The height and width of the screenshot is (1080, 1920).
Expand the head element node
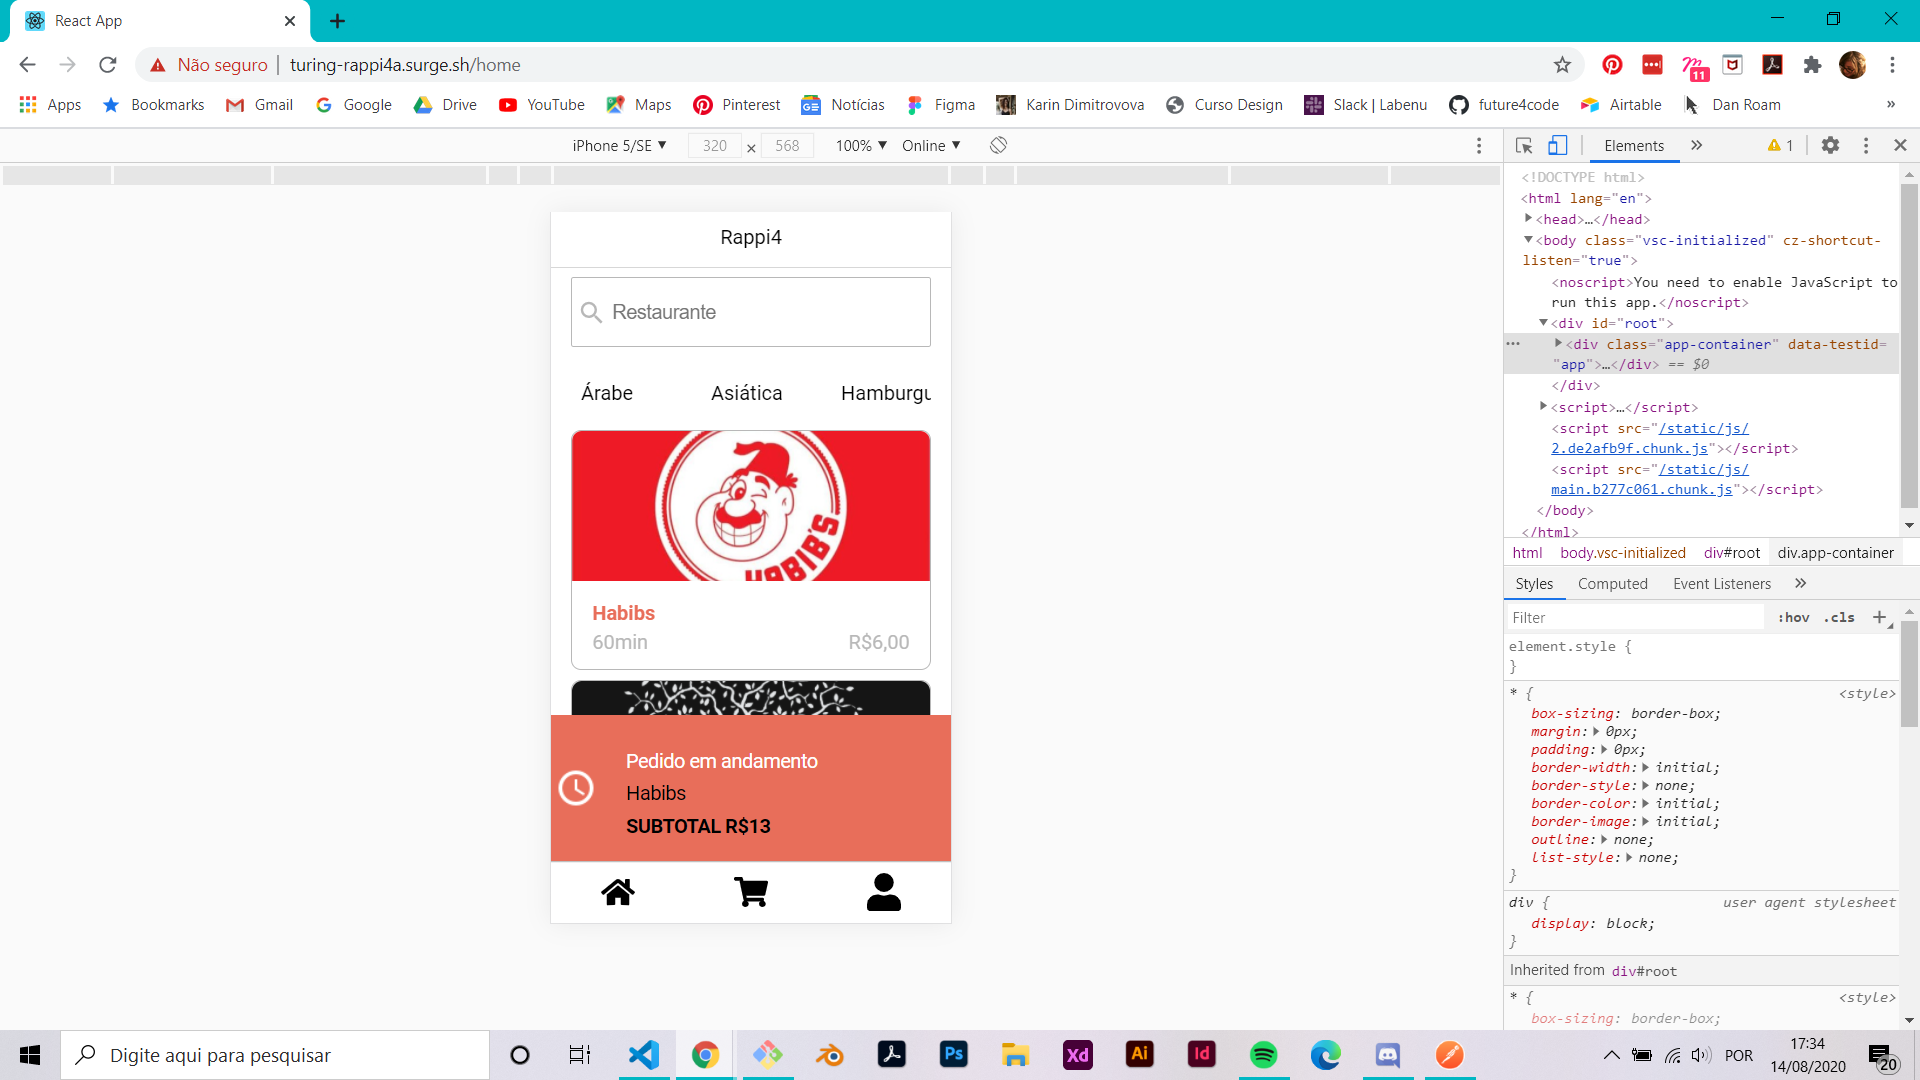click(x=1528, y=218)
